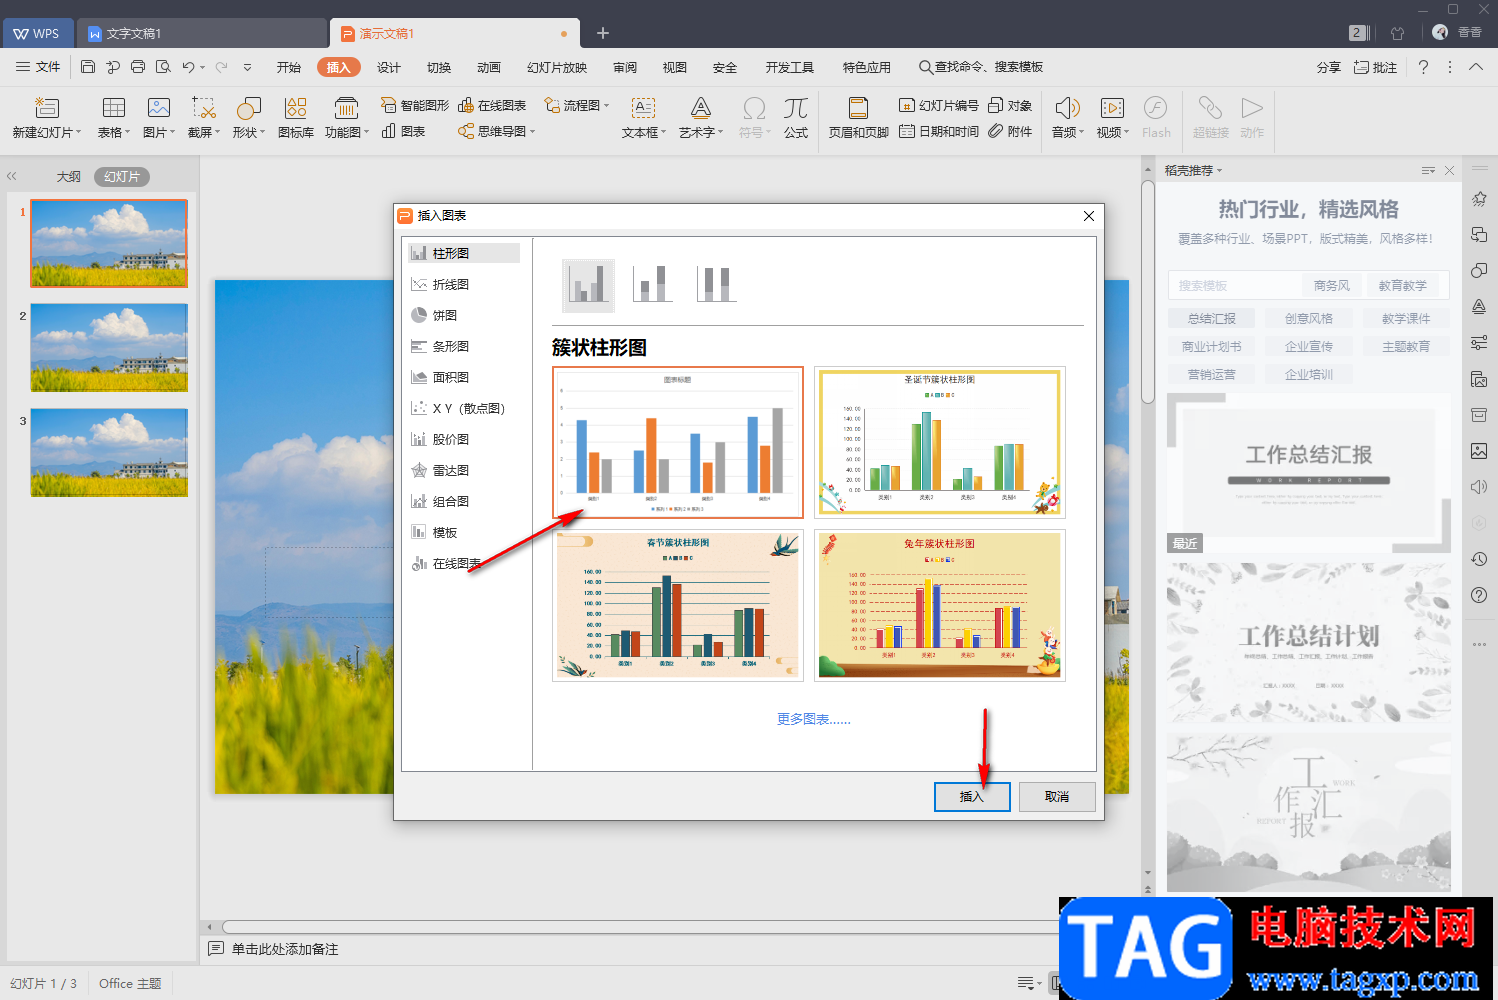1498x1000 pixels.
Task: Close the 插入图表 dialog
Action: [1089, 216]
